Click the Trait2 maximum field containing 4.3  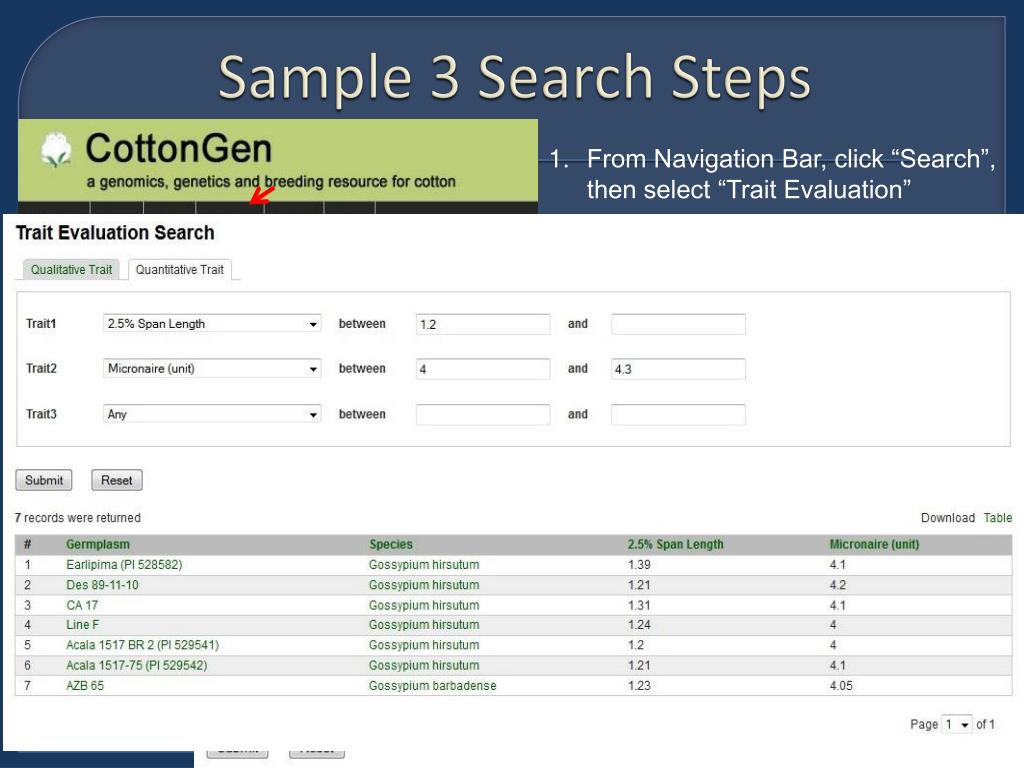(x=678, y=369)
